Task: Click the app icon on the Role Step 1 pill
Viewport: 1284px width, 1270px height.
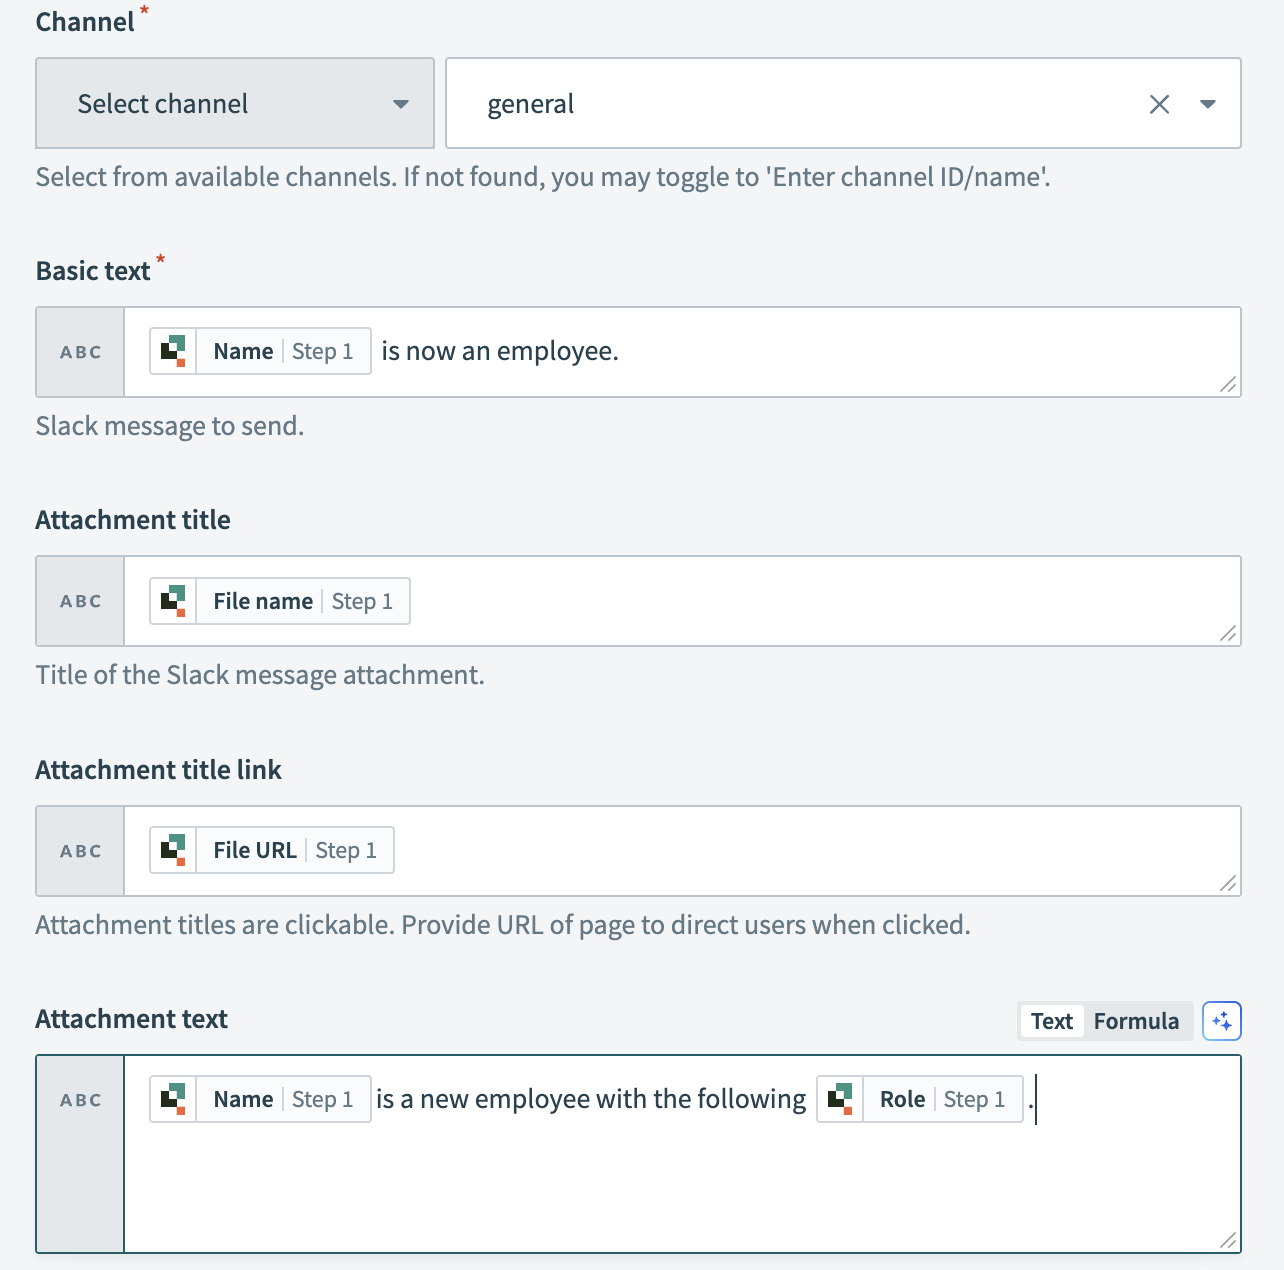Action: [841, 1099]
